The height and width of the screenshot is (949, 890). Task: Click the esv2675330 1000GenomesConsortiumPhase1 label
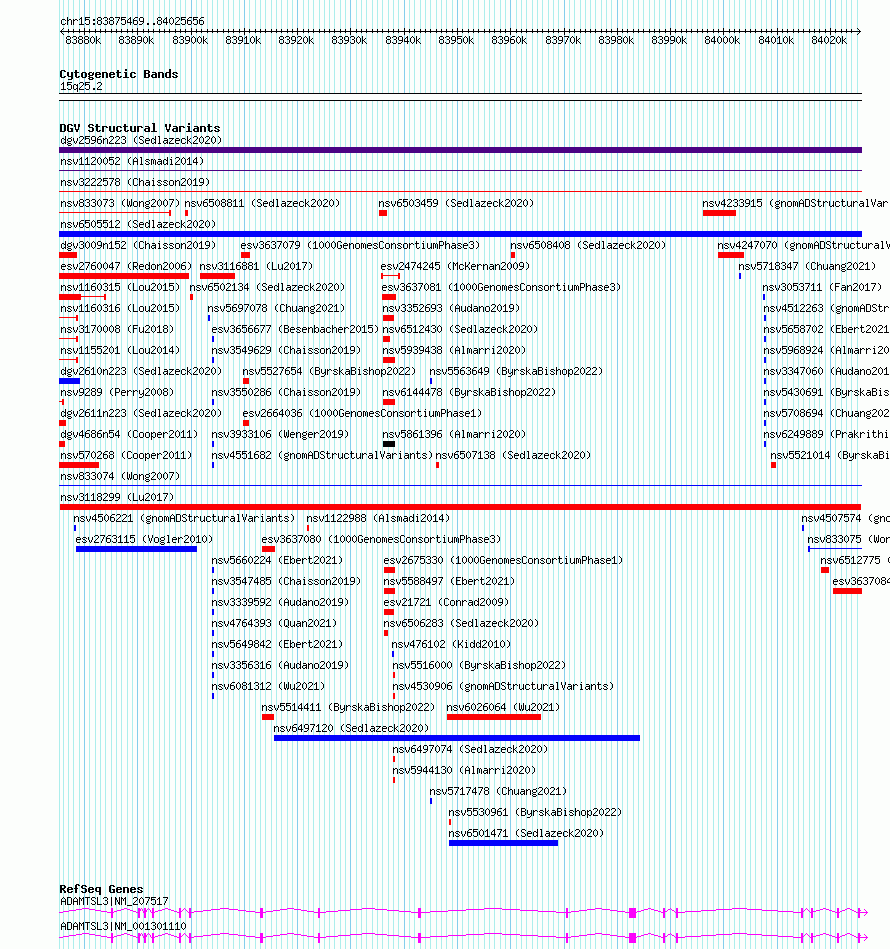click(503, 561)
